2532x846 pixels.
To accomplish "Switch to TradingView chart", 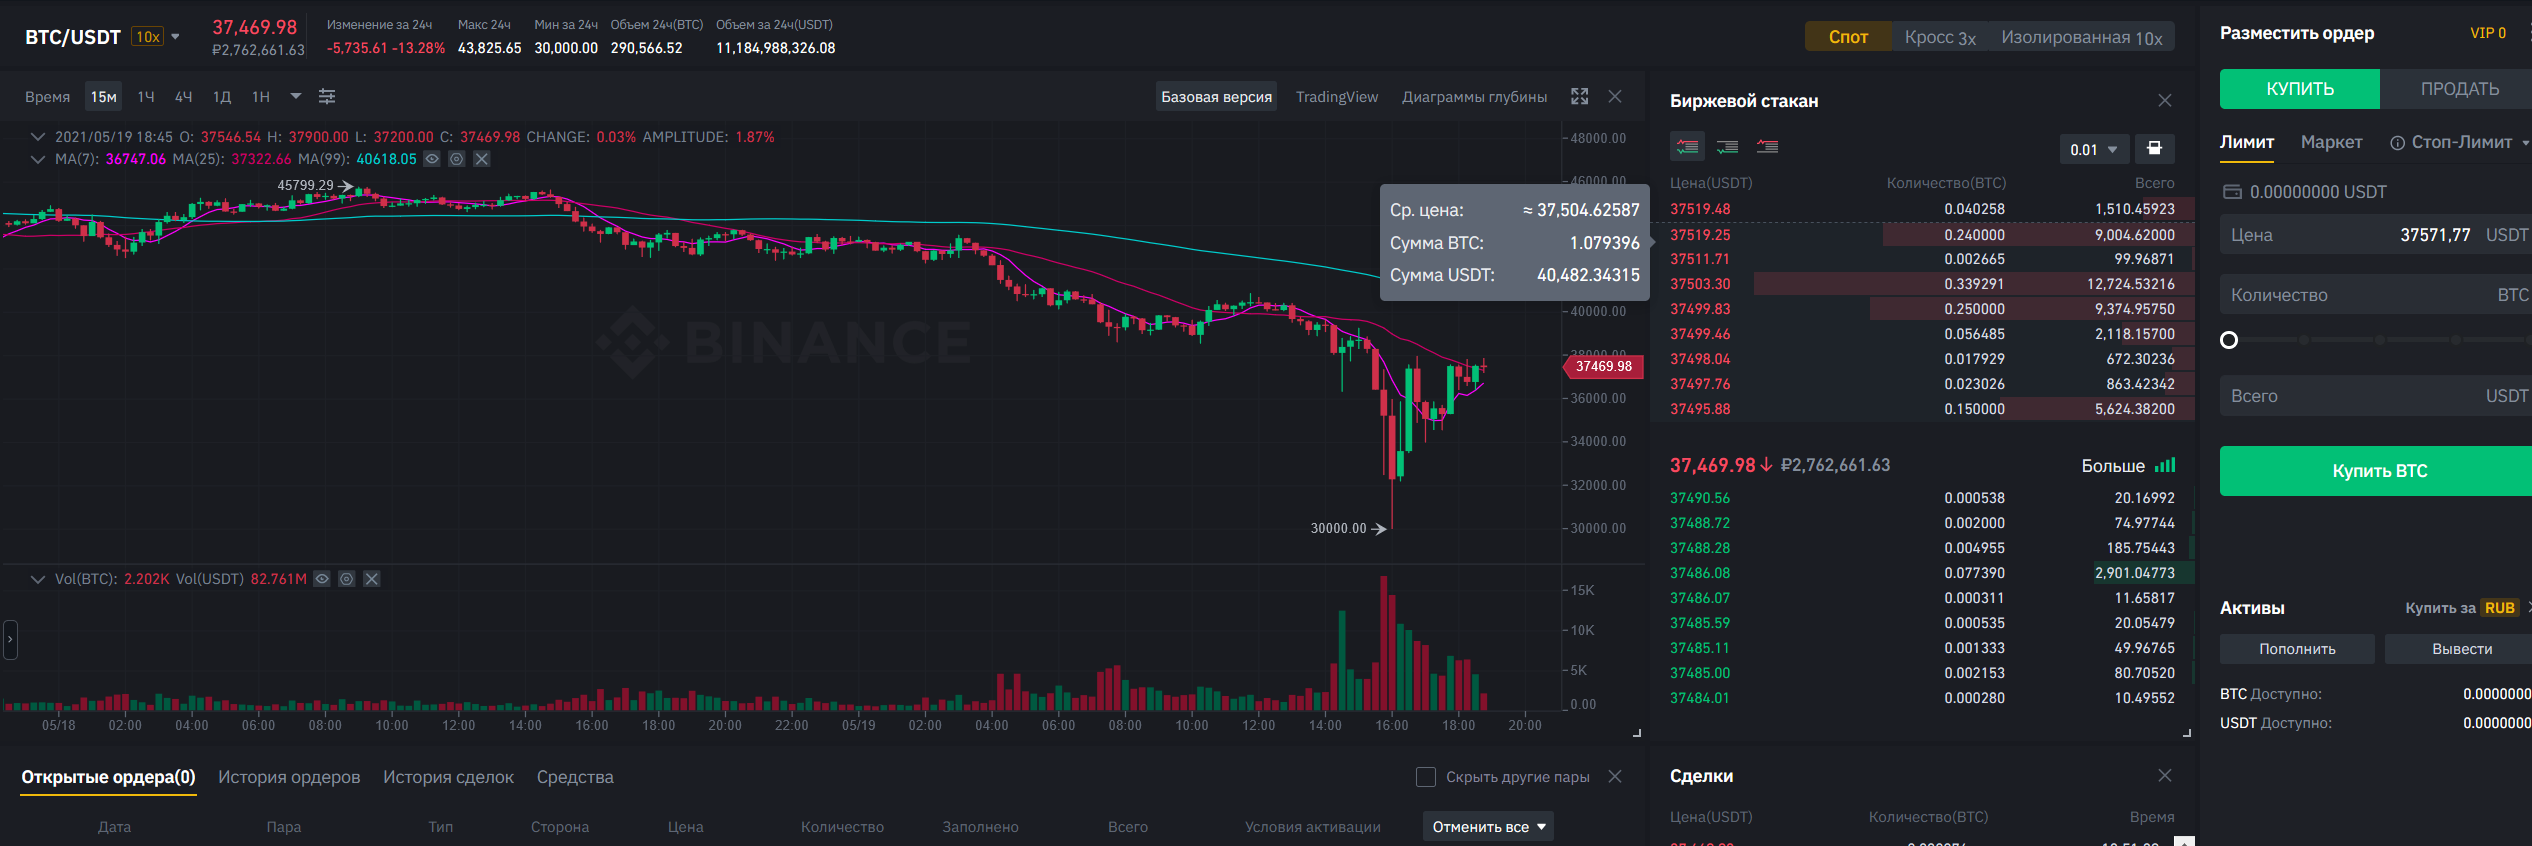I will [1336, 97].
